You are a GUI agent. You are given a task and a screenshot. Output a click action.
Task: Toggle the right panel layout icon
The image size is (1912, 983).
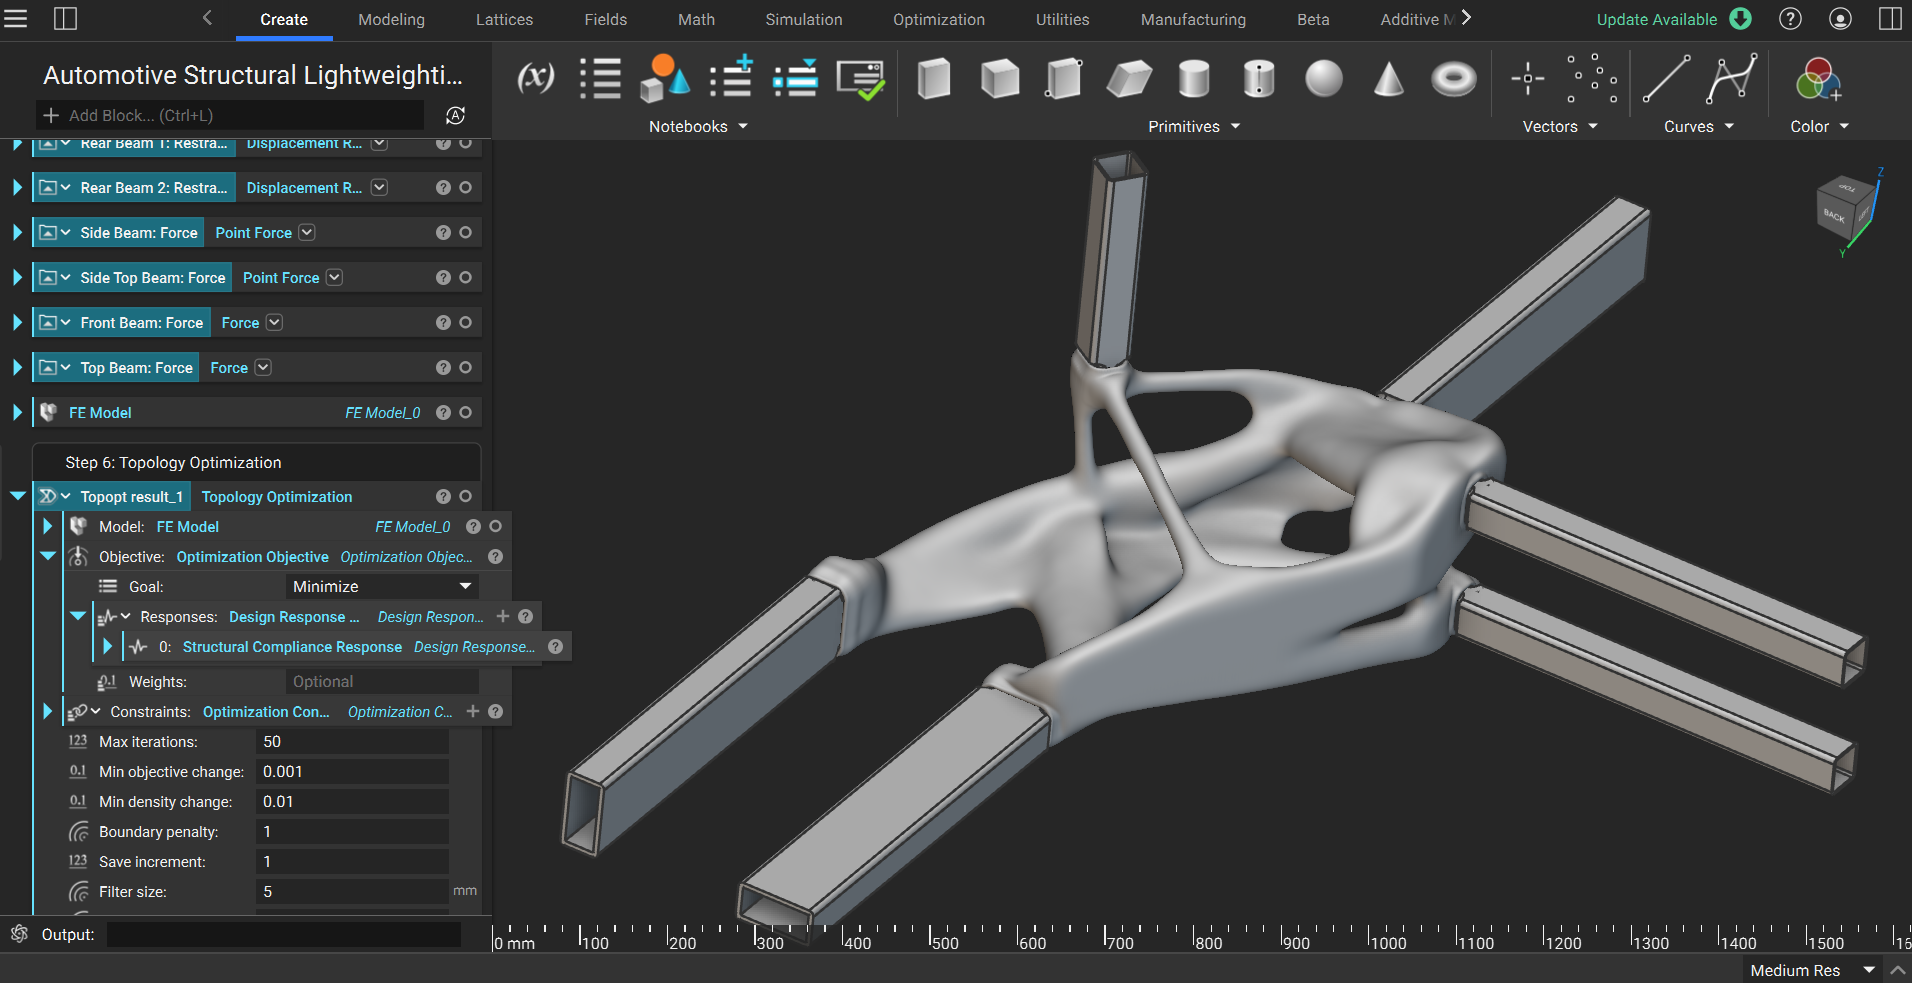(x=1890, y=19)
